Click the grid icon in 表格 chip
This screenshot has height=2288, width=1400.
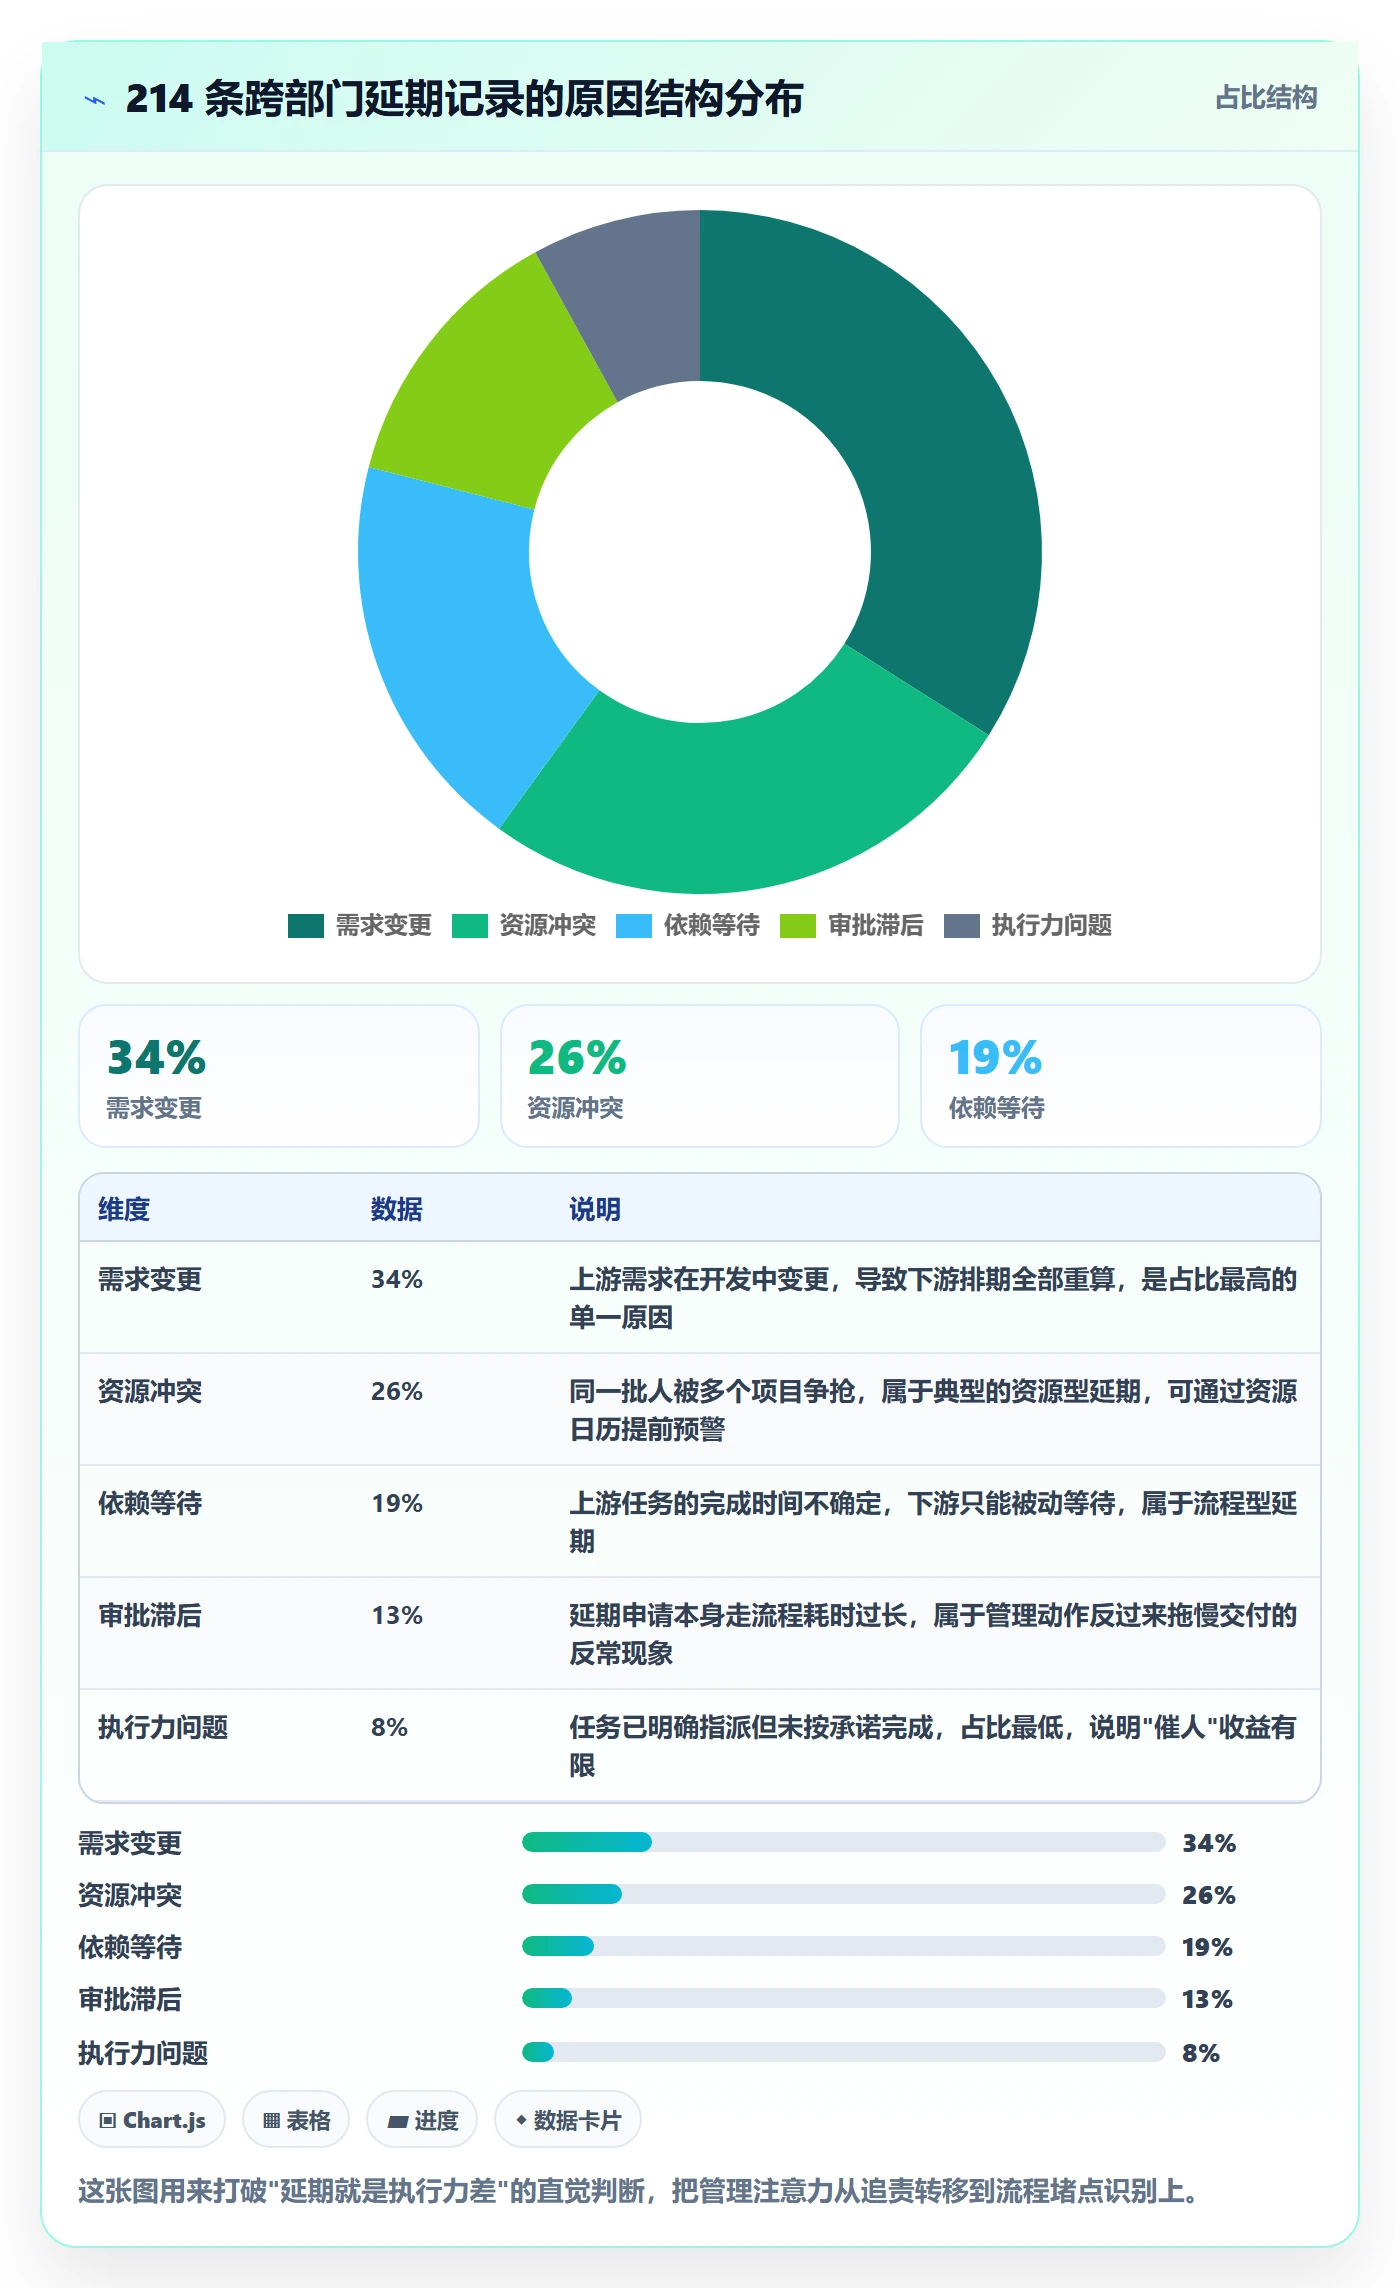(x=271, y=2120)
